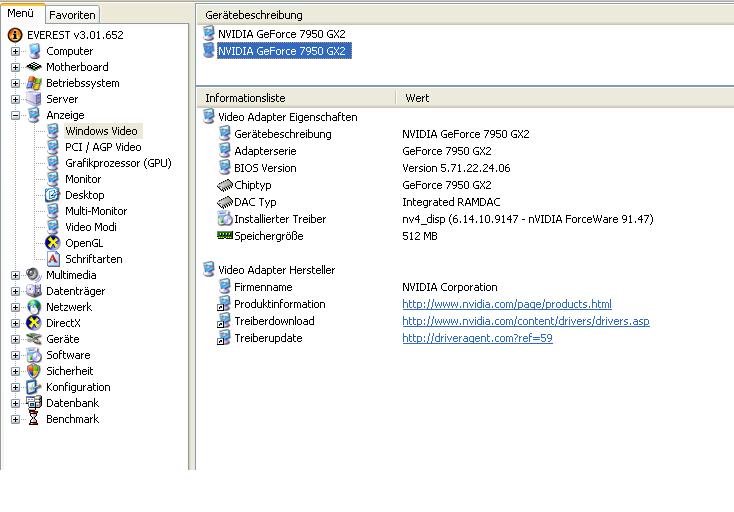Click the Version 5.71.22.24.06 value
This screenshot has width=734, height=512.
tap(456, 168)
